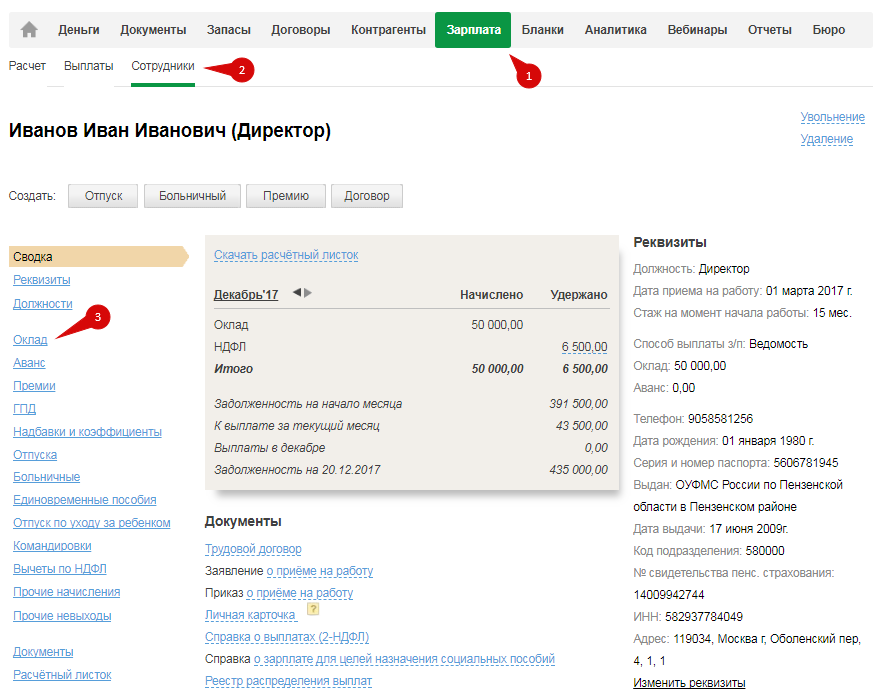
Task: Open ГПД in the sidebar
Action: click(25, 409)
